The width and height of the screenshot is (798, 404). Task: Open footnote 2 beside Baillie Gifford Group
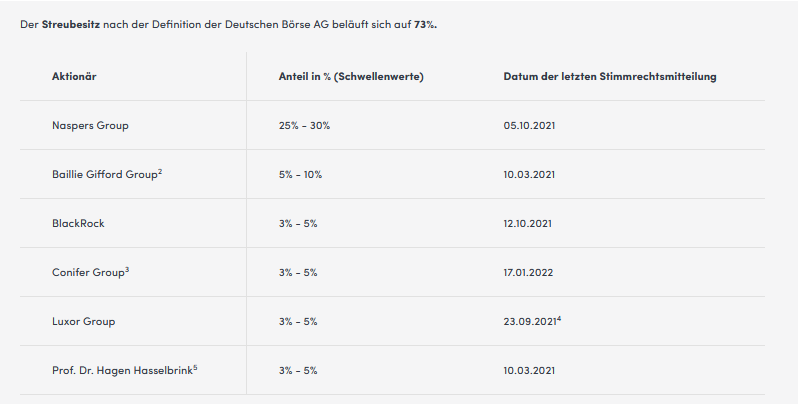click(x=160, y=172)
